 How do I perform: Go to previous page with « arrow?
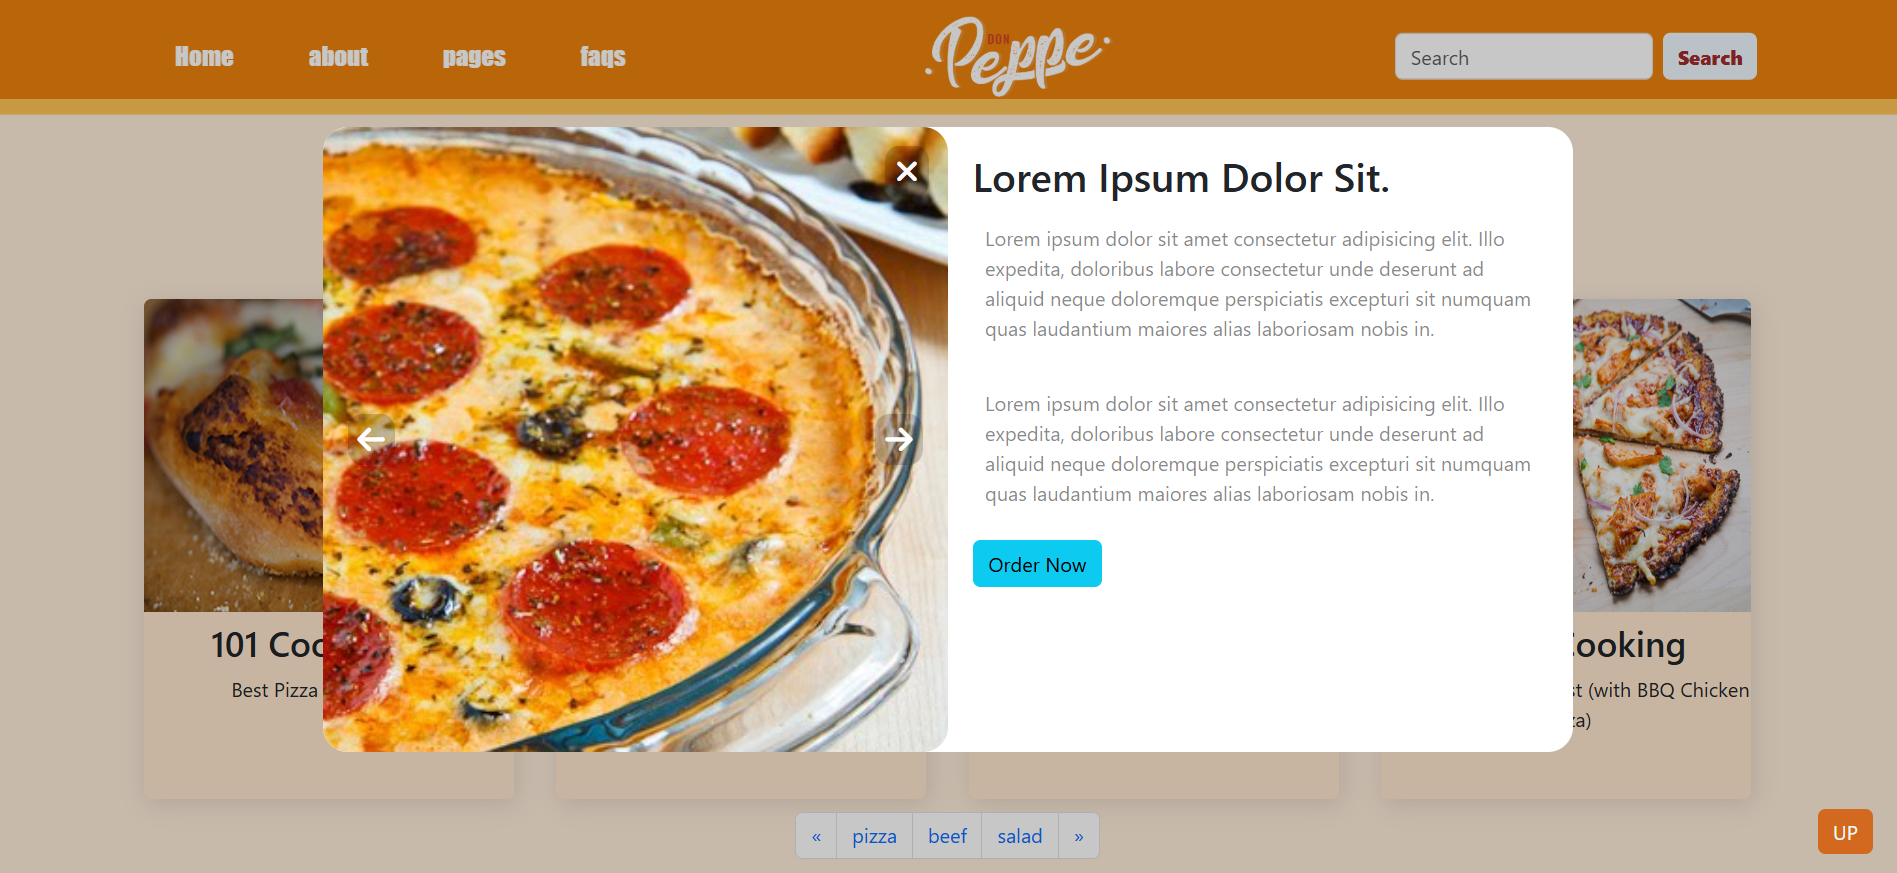pyautogui.click(x=816, y=836)
